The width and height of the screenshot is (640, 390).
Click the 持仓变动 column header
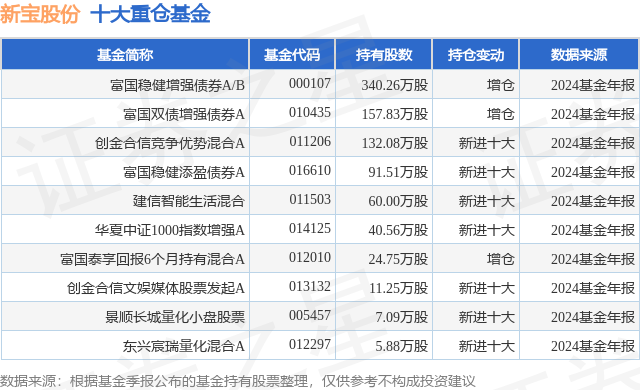click(476, 55)
